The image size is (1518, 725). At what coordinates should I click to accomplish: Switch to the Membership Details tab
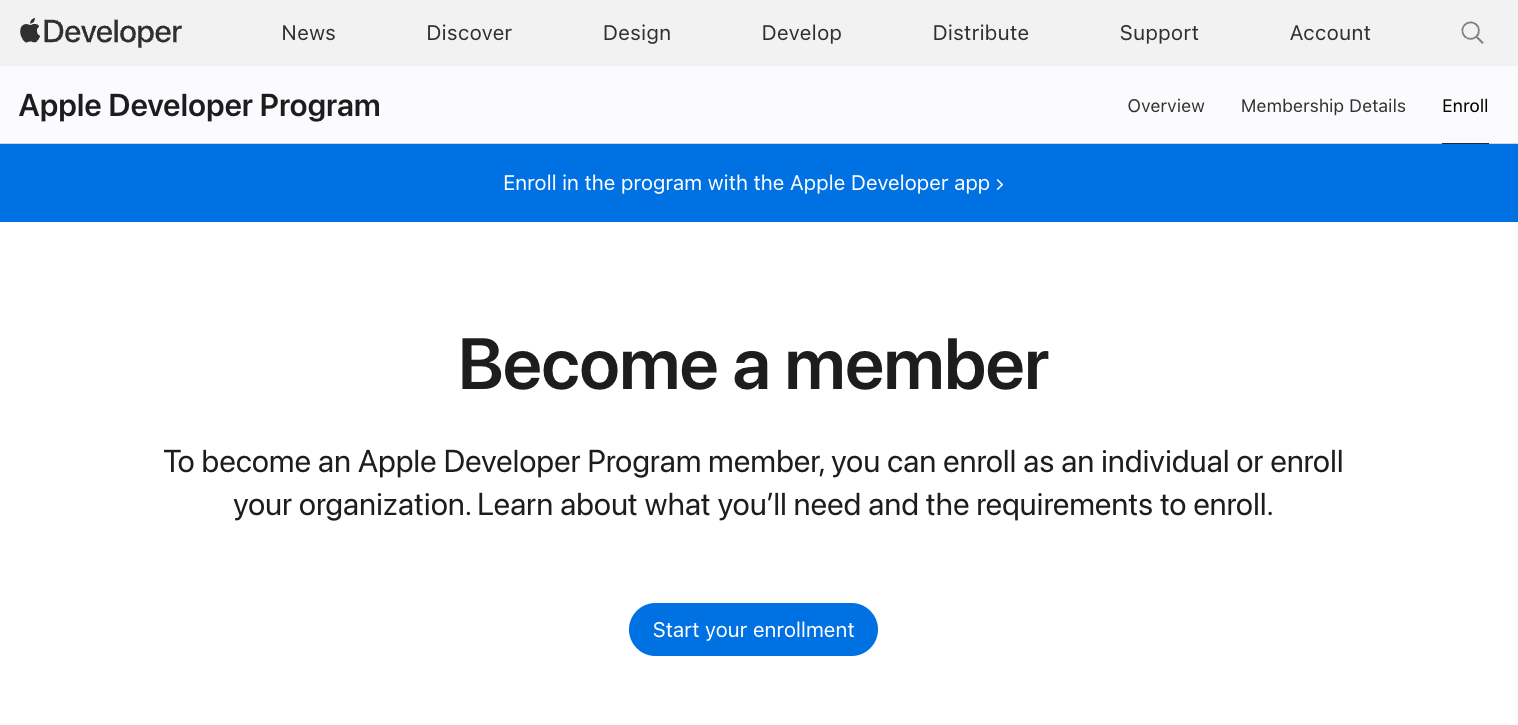pos(1323,105)
